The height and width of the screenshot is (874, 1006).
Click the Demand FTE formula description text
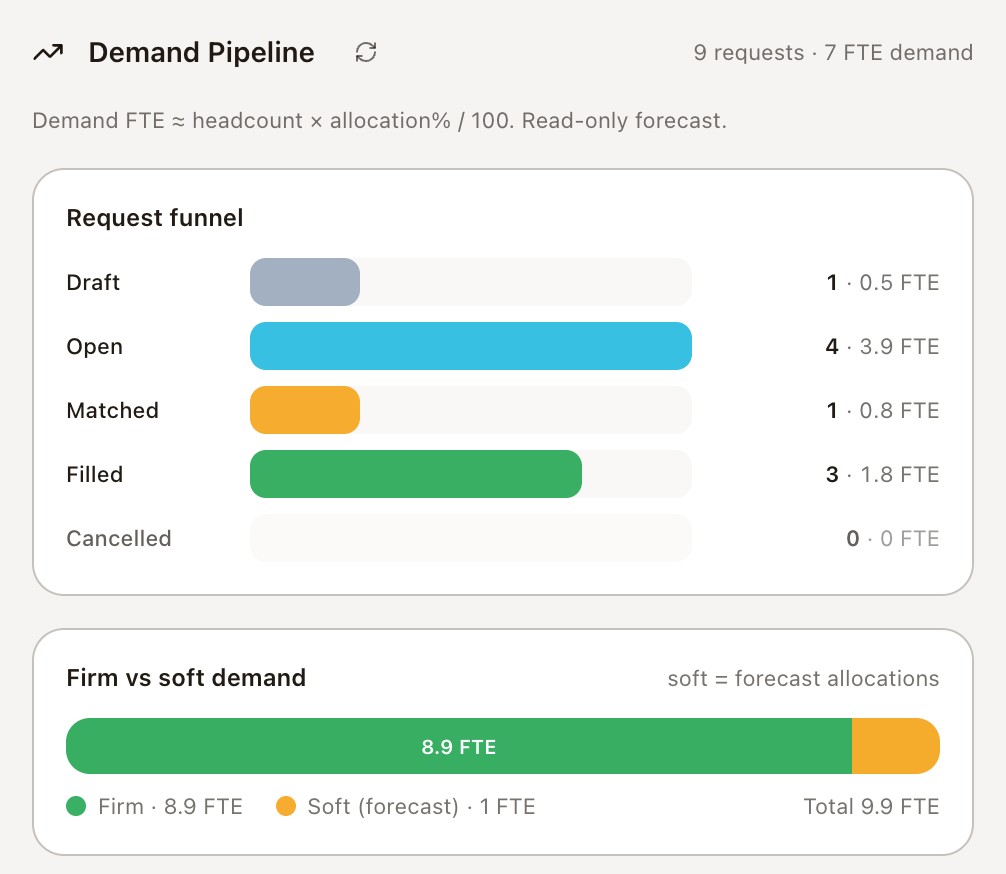click(379, 121)
